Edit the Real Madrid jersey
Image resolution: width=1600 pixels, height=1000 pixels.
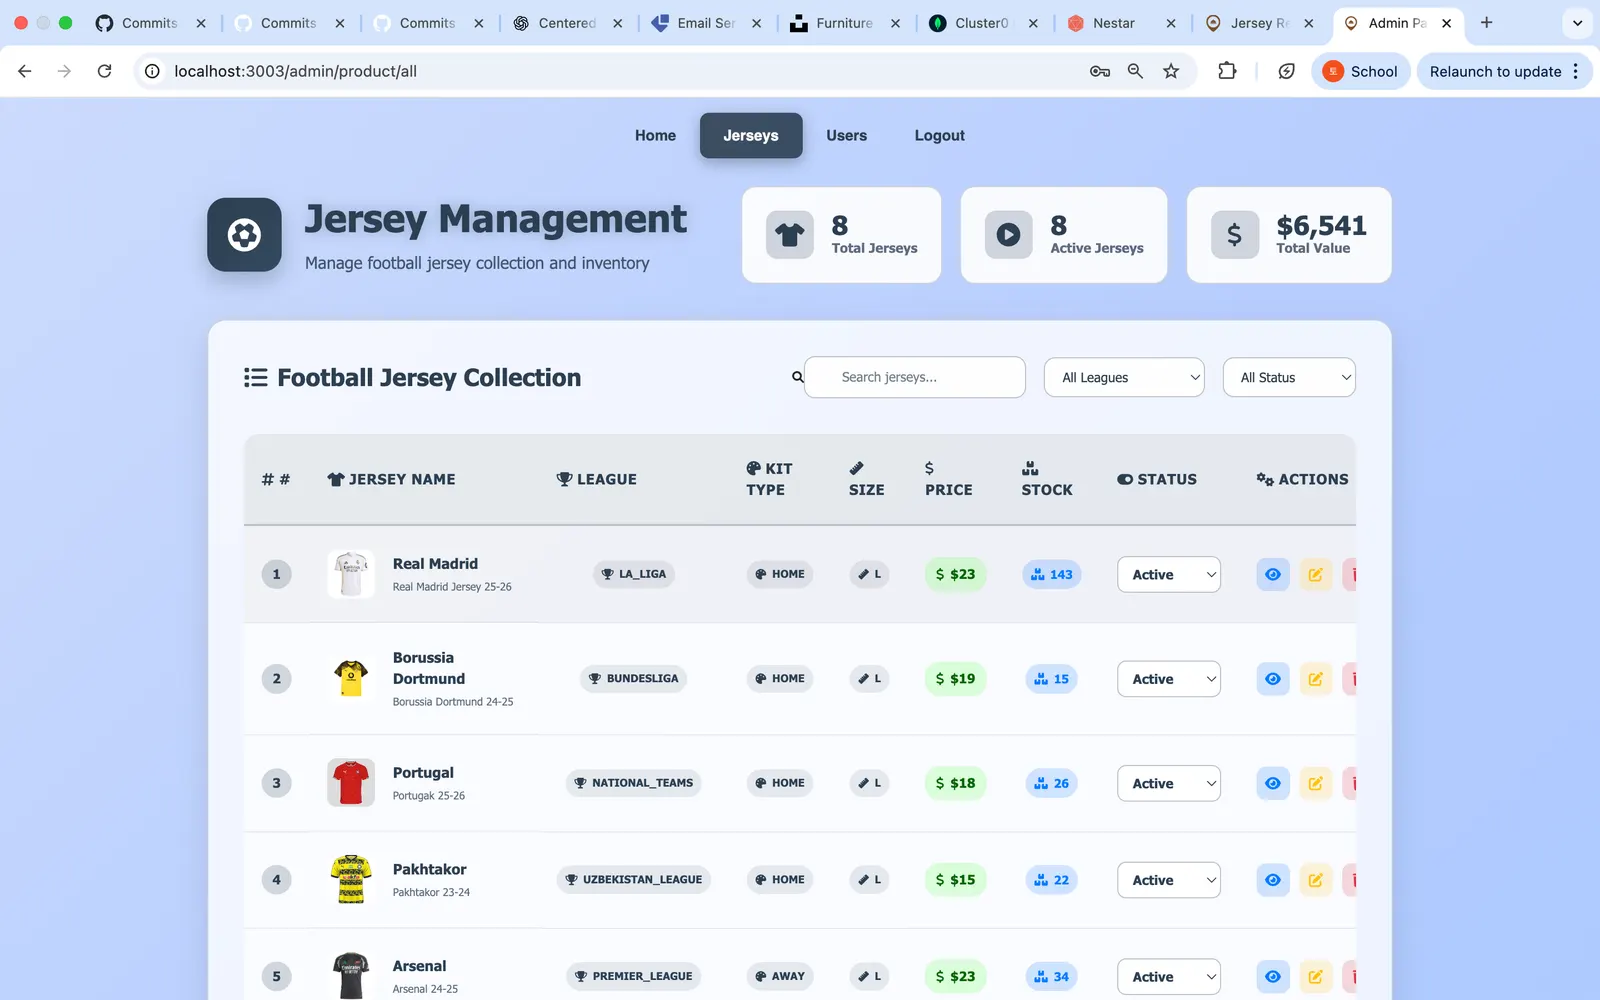point(1315,574)
